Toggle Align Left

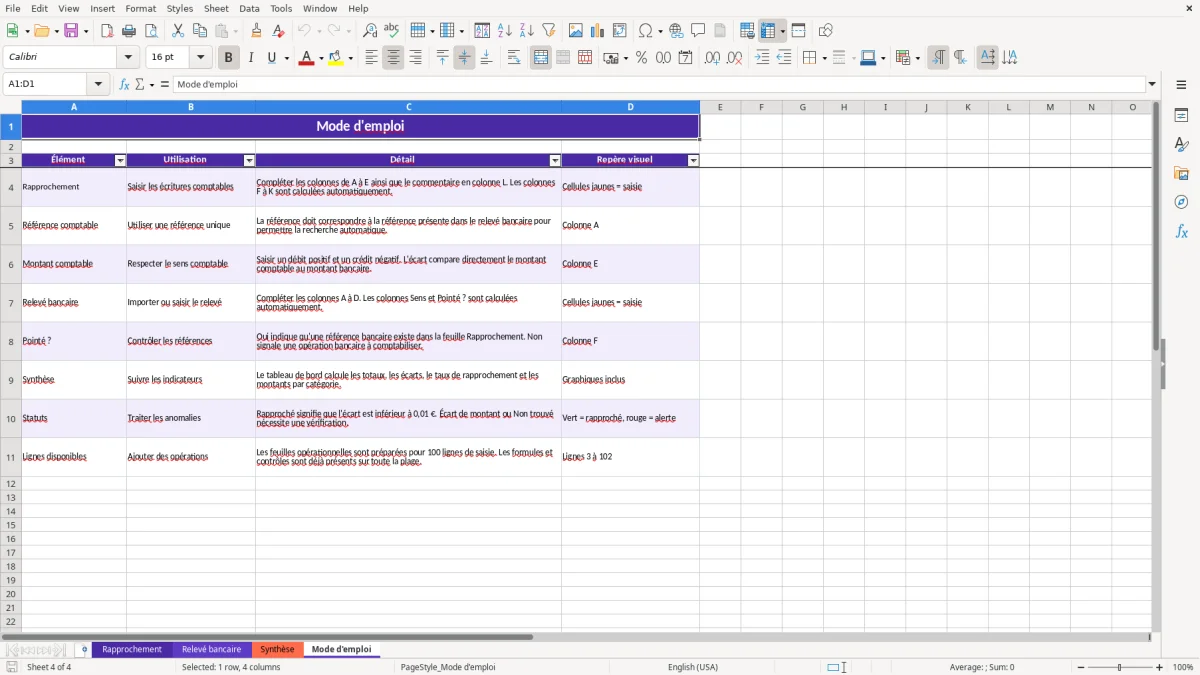pyautogui.click(x=371, y=58)
